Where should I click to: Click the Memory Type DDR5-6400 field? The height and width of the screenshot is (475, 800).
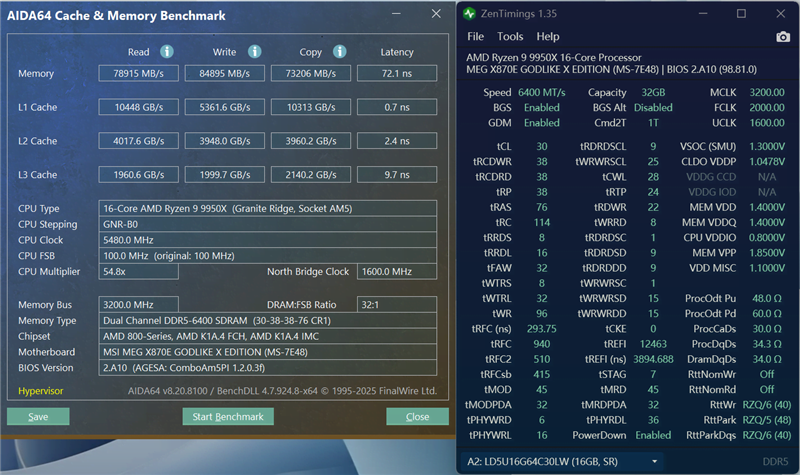267,320
